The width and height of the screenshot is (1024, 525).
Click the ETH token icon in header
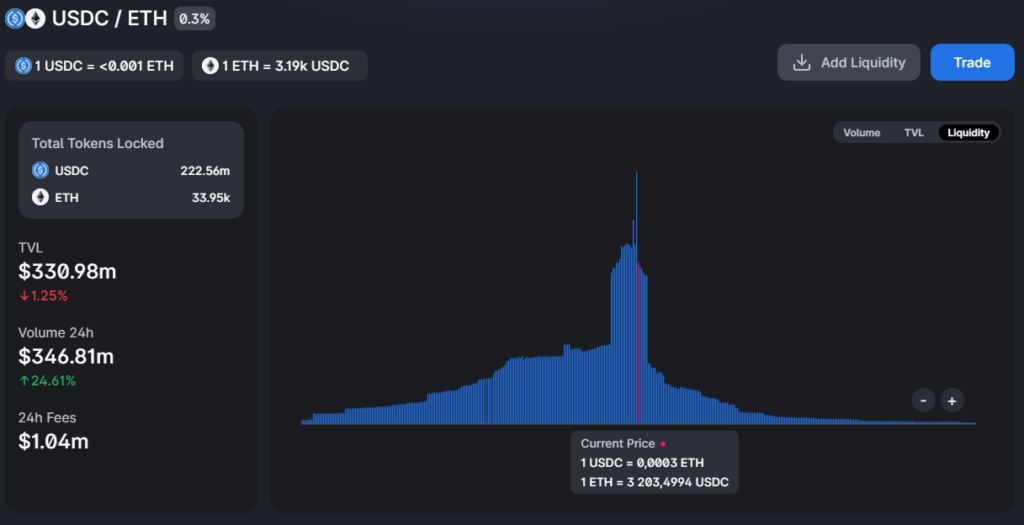(x=35, y=19)
